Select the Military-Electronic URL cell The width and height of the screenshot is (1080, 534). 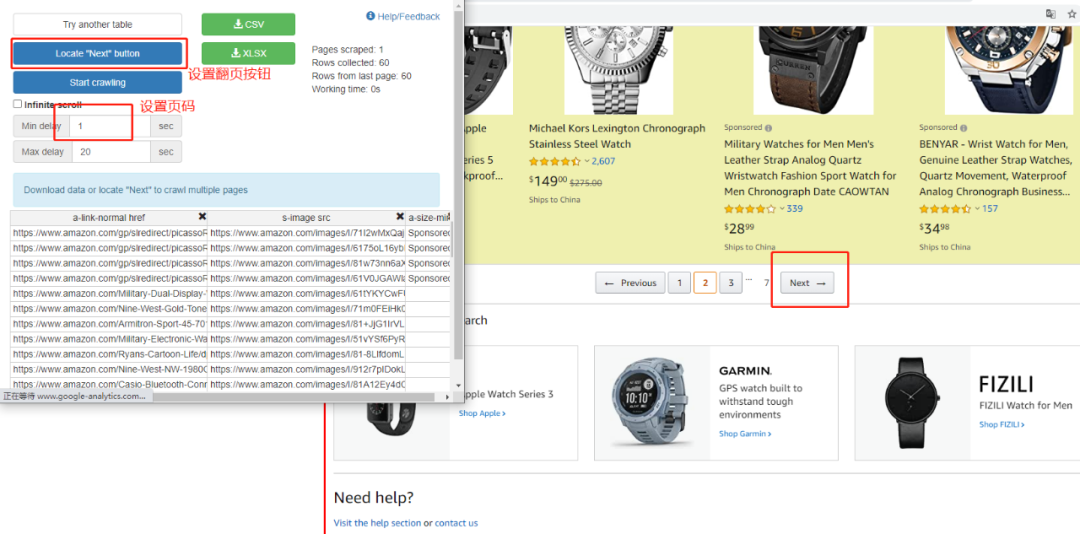109,339
